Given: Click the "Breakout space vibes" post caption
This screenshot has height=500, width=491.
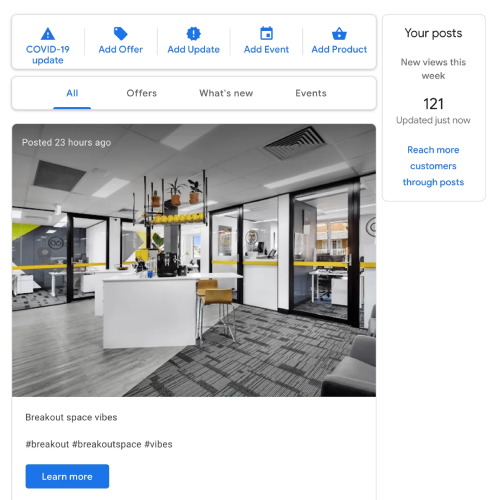Looking at the screenshot, I should pos(71,417).
